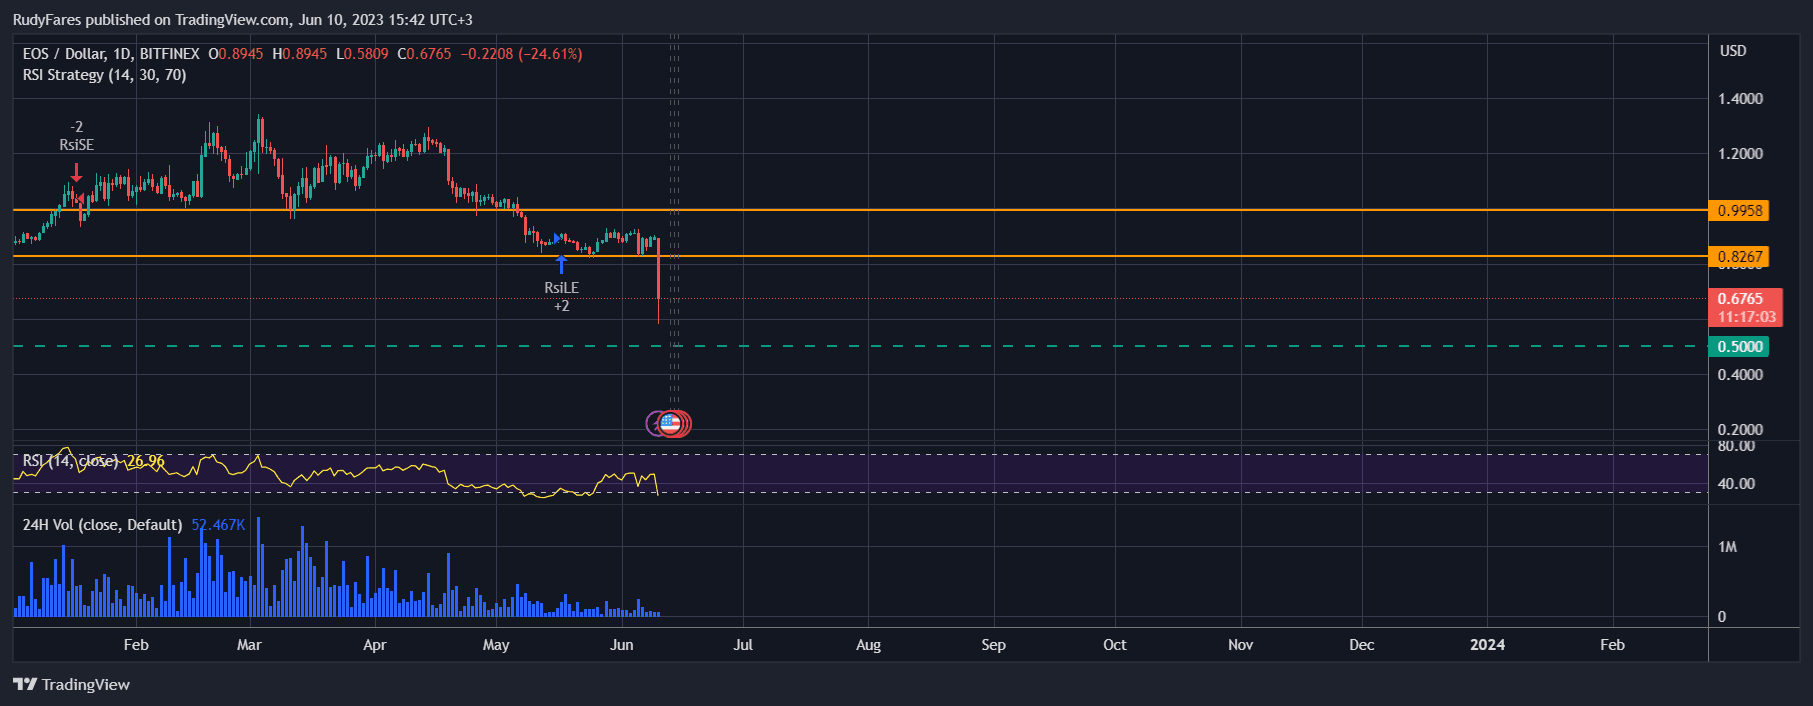Click the 2024 label on time axis
1813x706 pixels.
coord(1487,645)
